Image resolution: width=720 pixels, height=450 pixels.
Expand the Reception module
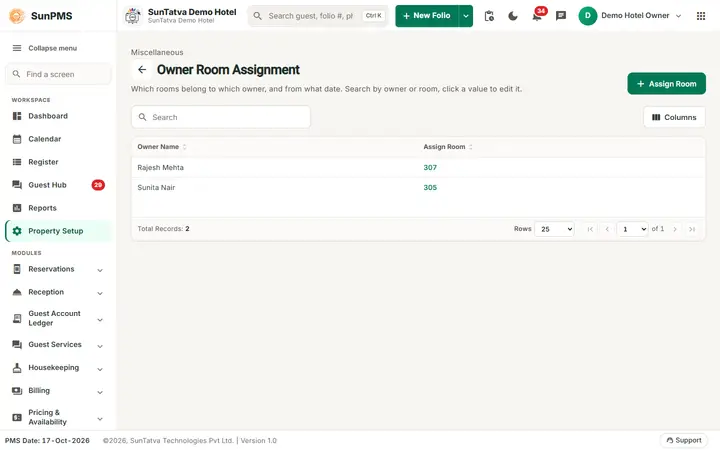[58, 292]
